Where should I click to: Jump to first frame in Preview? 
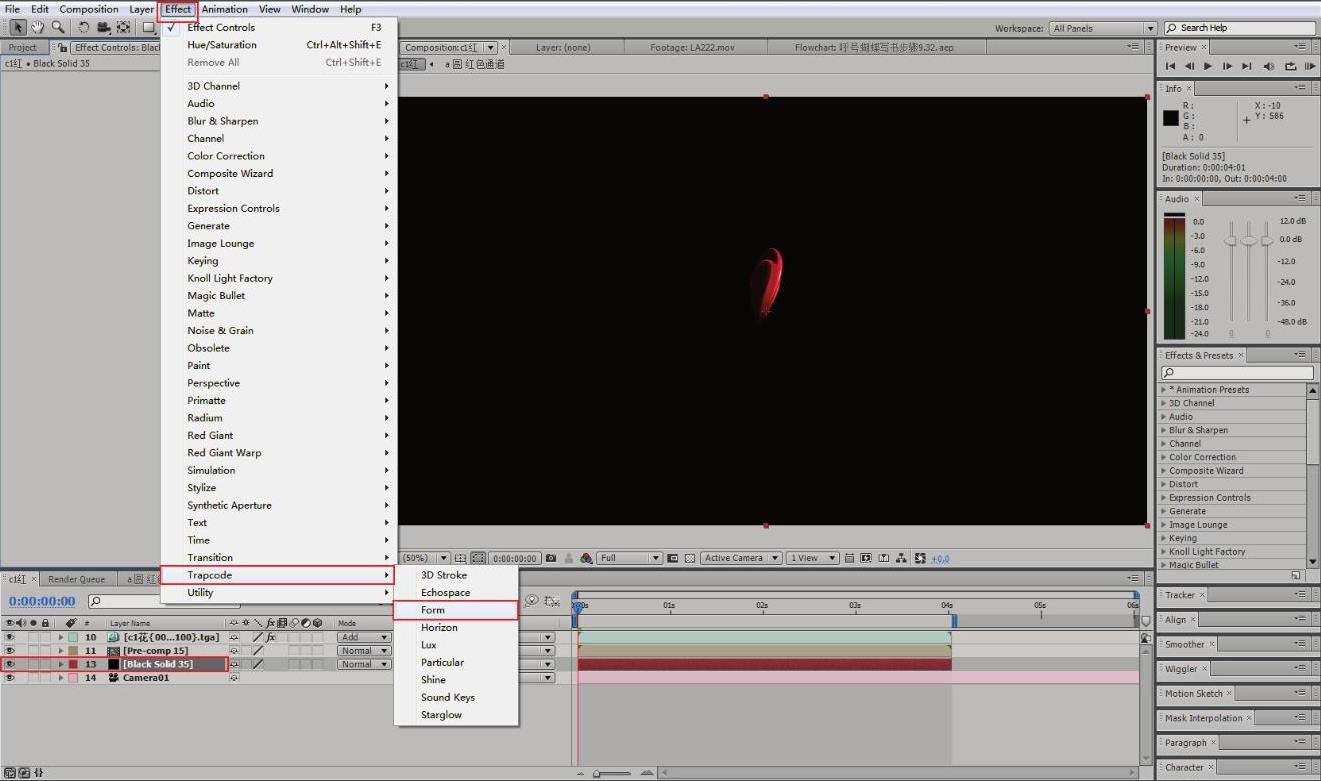click(x=1170, y=66)
